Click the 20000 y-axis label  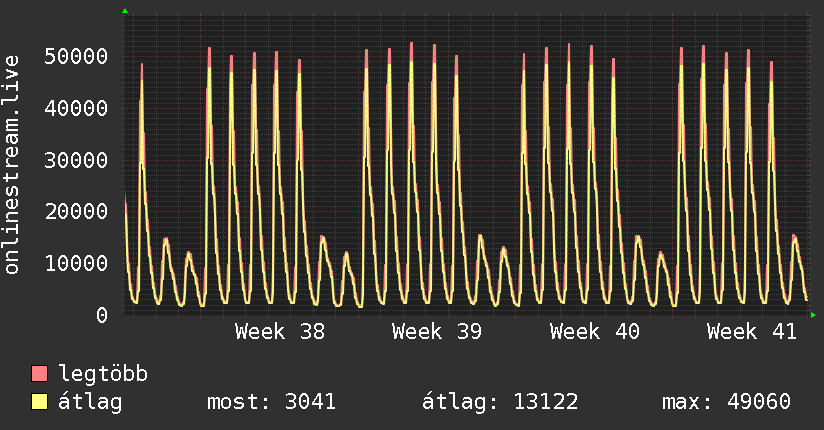[76, 211]
